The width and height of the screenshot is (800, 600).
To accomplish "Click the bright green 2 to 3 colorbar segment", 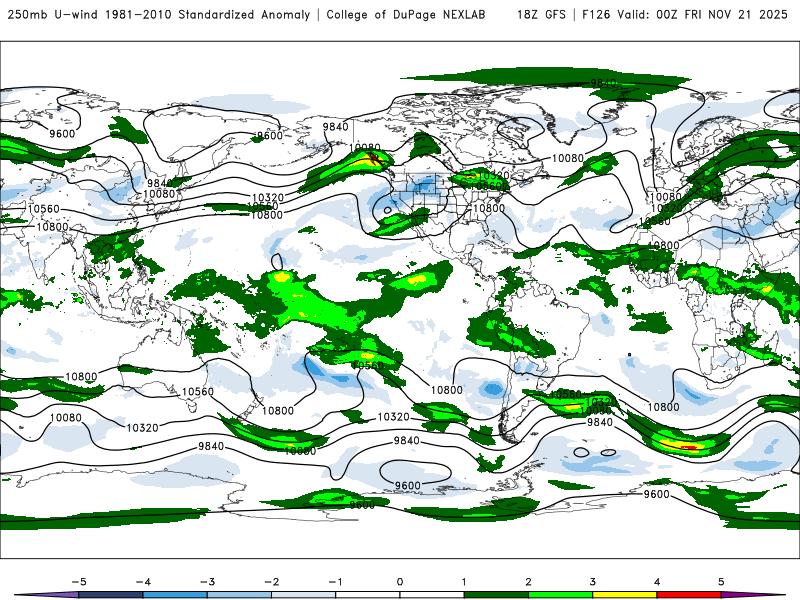I will point(560,595).
